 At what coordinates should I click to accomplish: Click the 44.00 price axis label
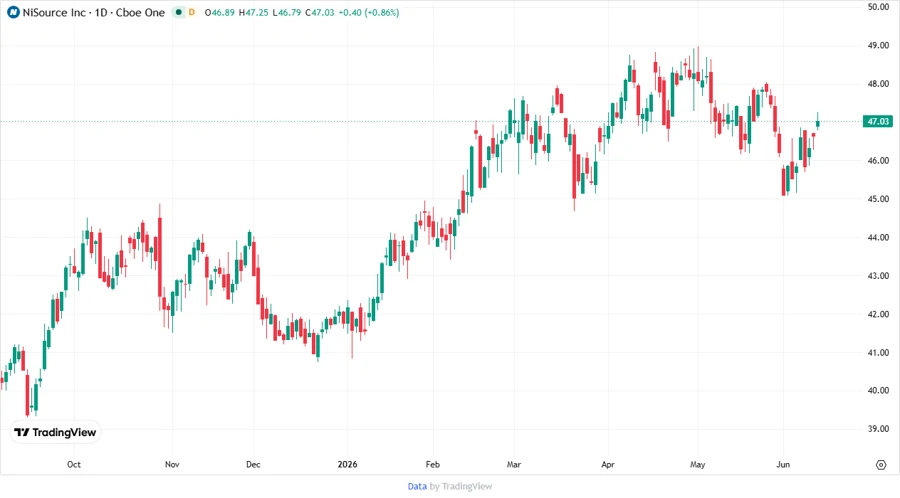[878, 238]
